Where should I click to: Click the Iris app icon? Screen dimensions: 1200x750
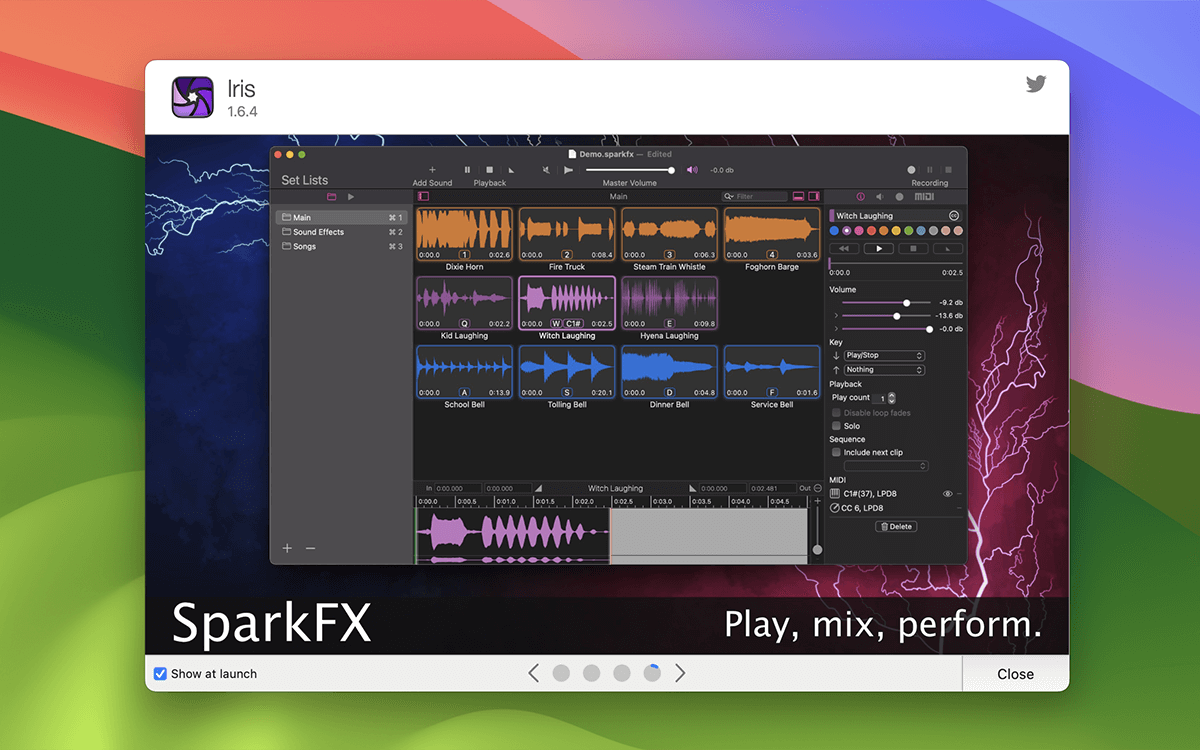pos(192,97)
